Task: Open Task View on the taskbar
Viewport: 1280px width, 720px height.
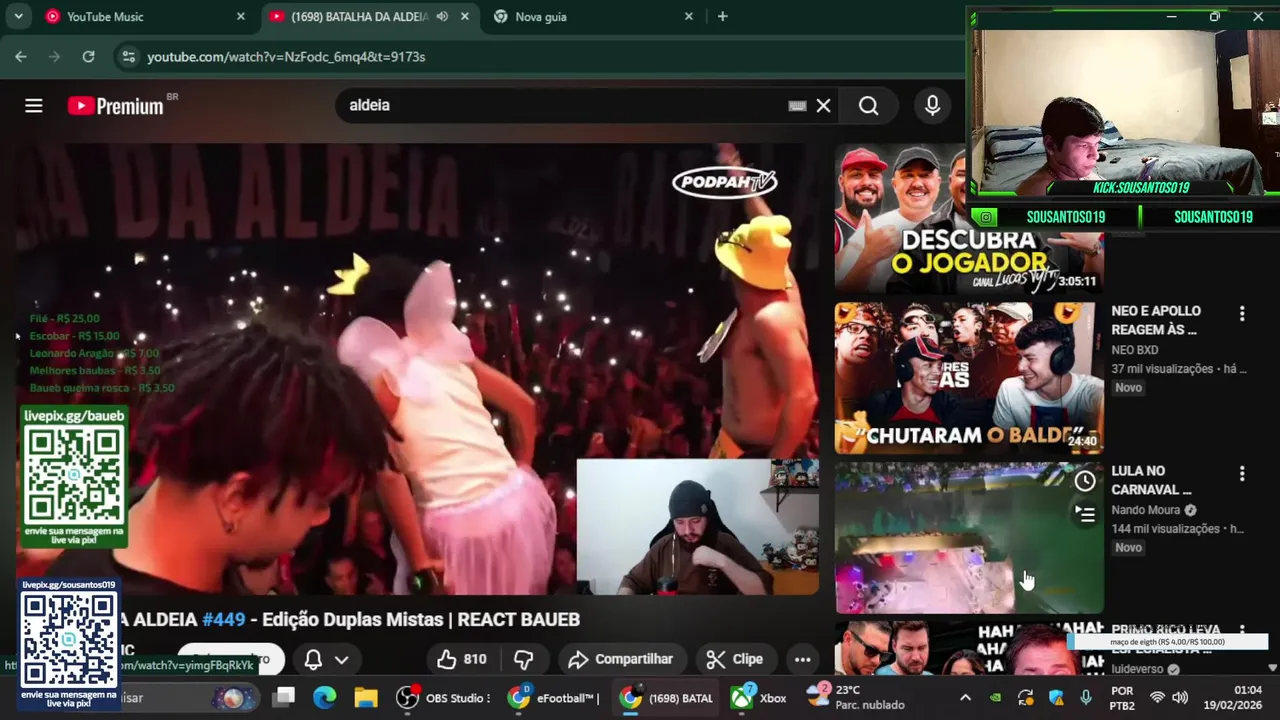Action: 285,698
